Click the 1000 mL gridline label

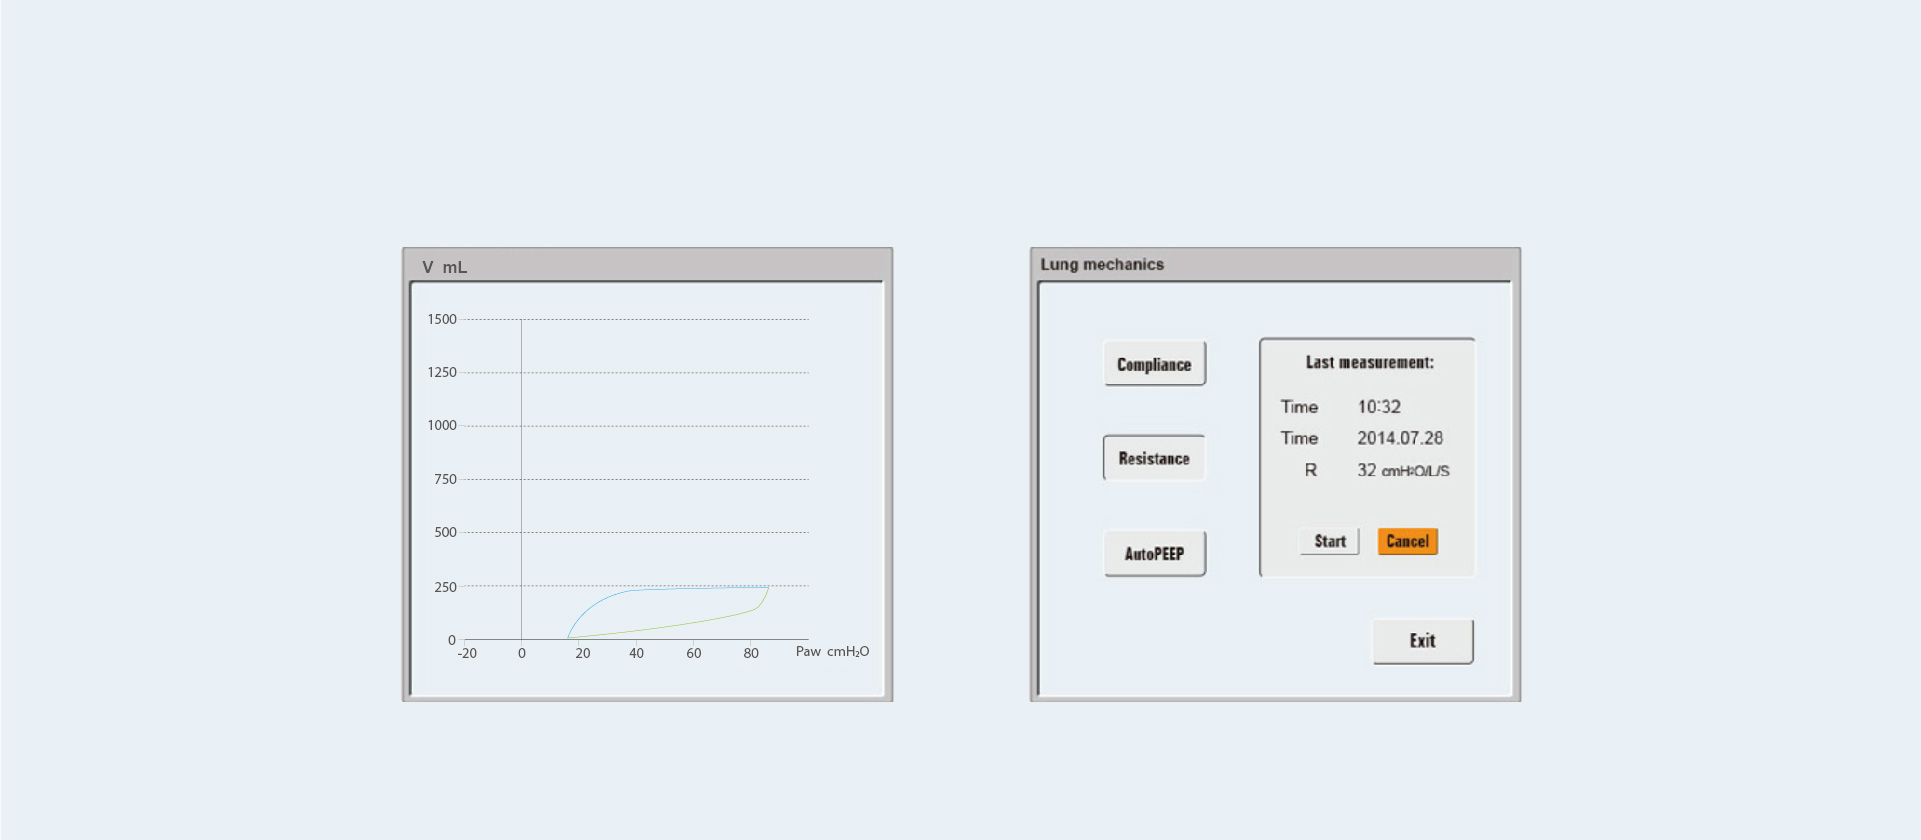point(442,425)
